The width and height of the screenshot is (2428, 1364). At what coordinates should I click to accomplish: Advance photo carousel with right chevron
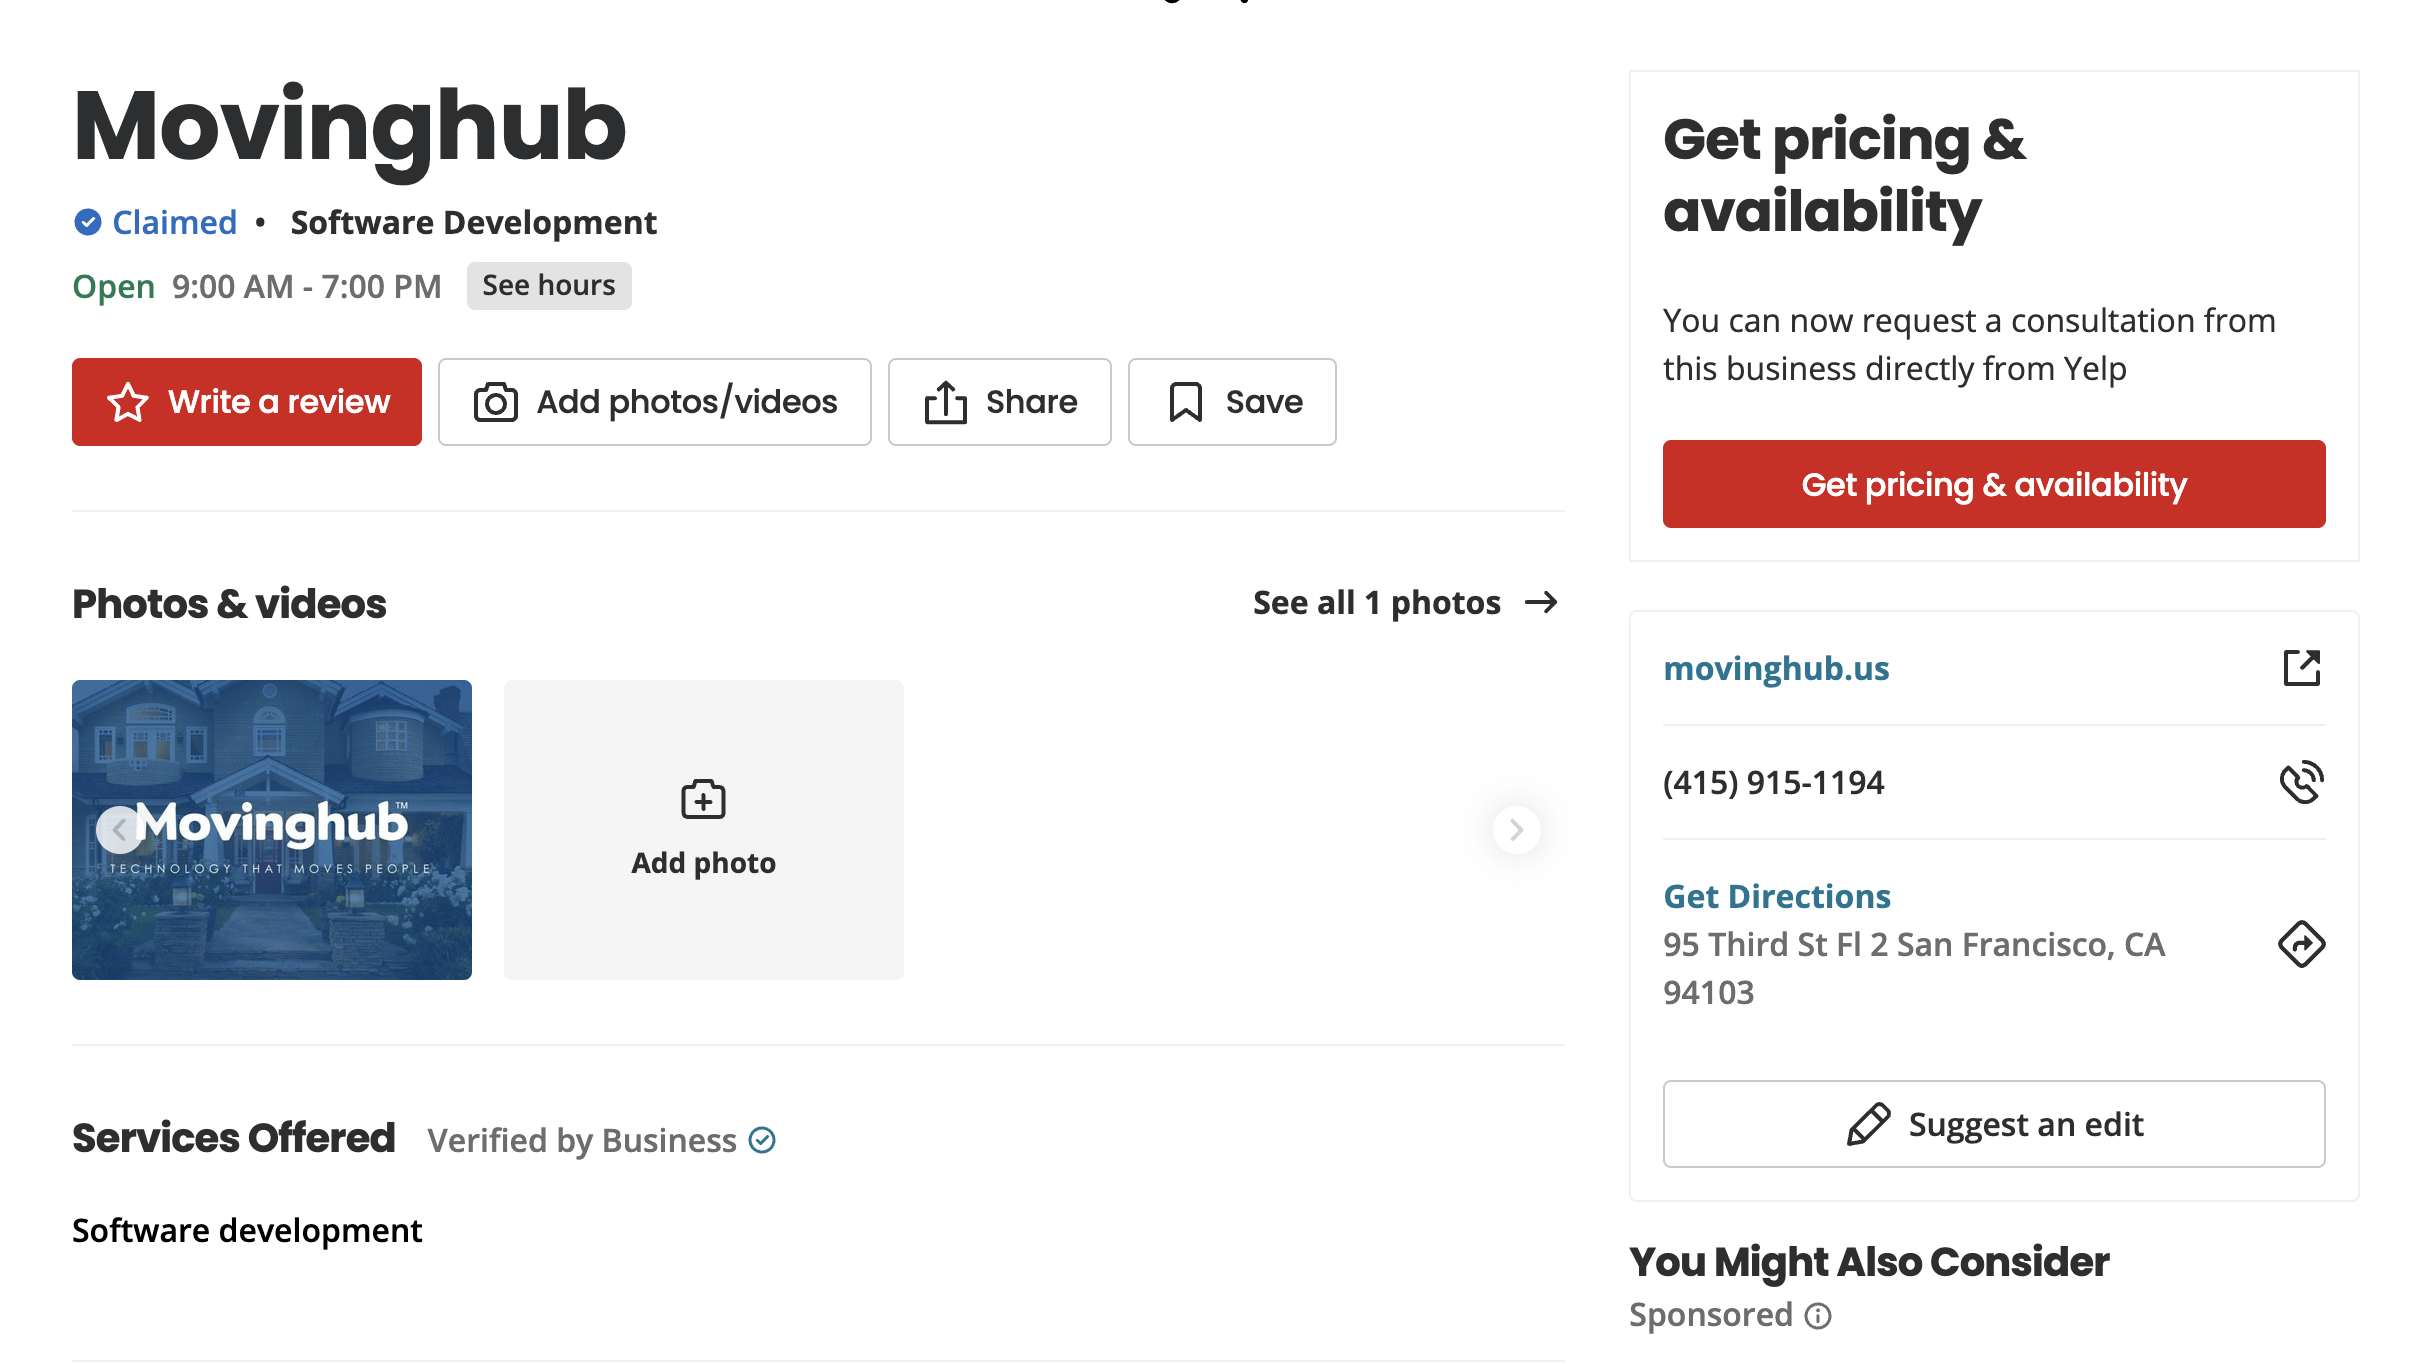(x=1516, y=830)
